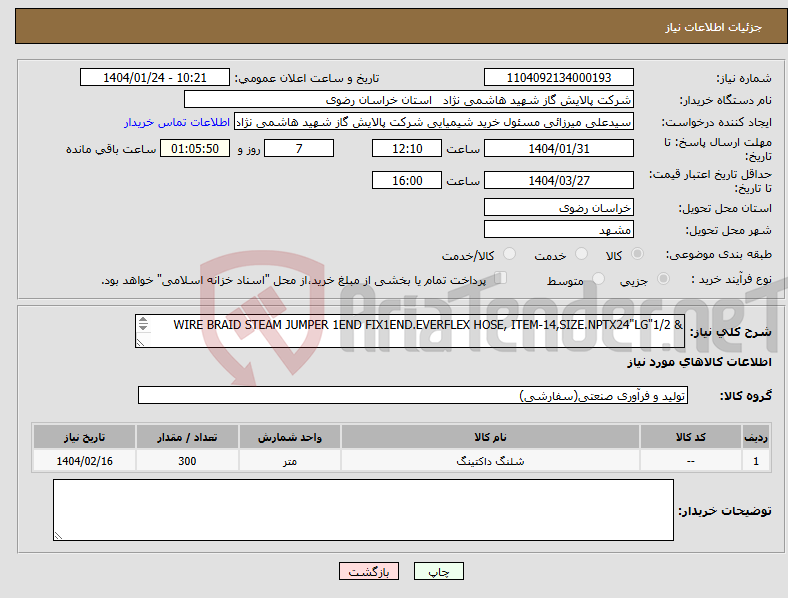Click the WIRE BRAID STEAM JUMPER description box

coord(410,331)
